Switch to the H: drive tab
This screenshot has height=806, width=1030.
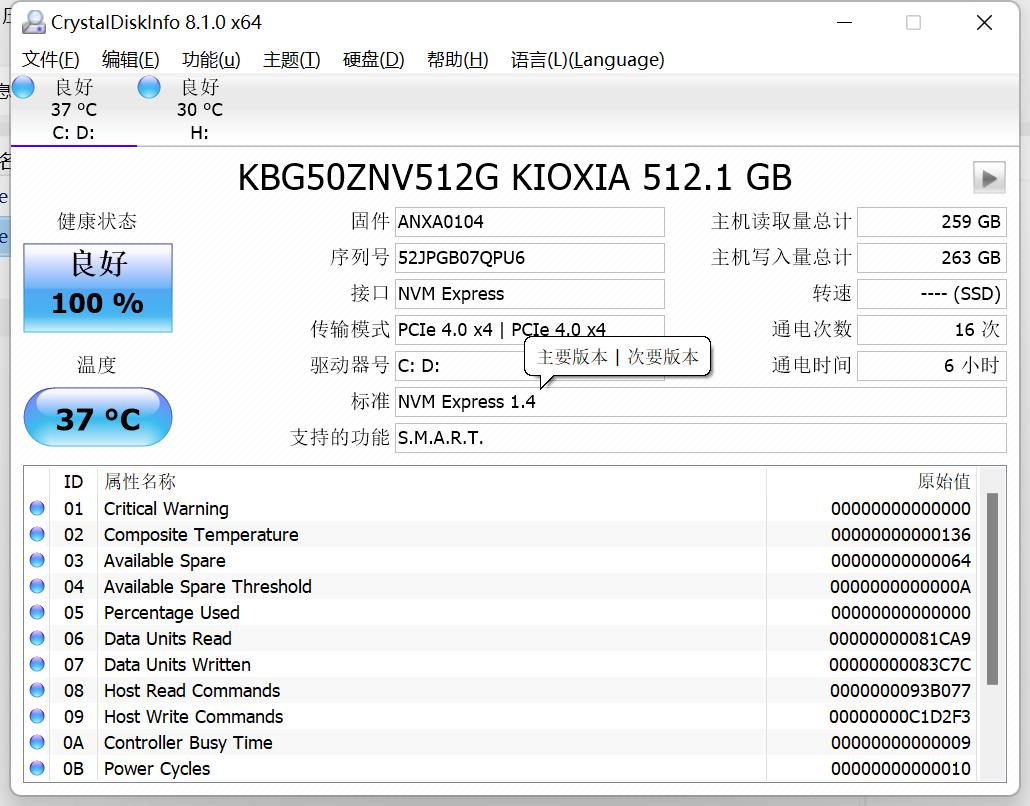[199, 108]
